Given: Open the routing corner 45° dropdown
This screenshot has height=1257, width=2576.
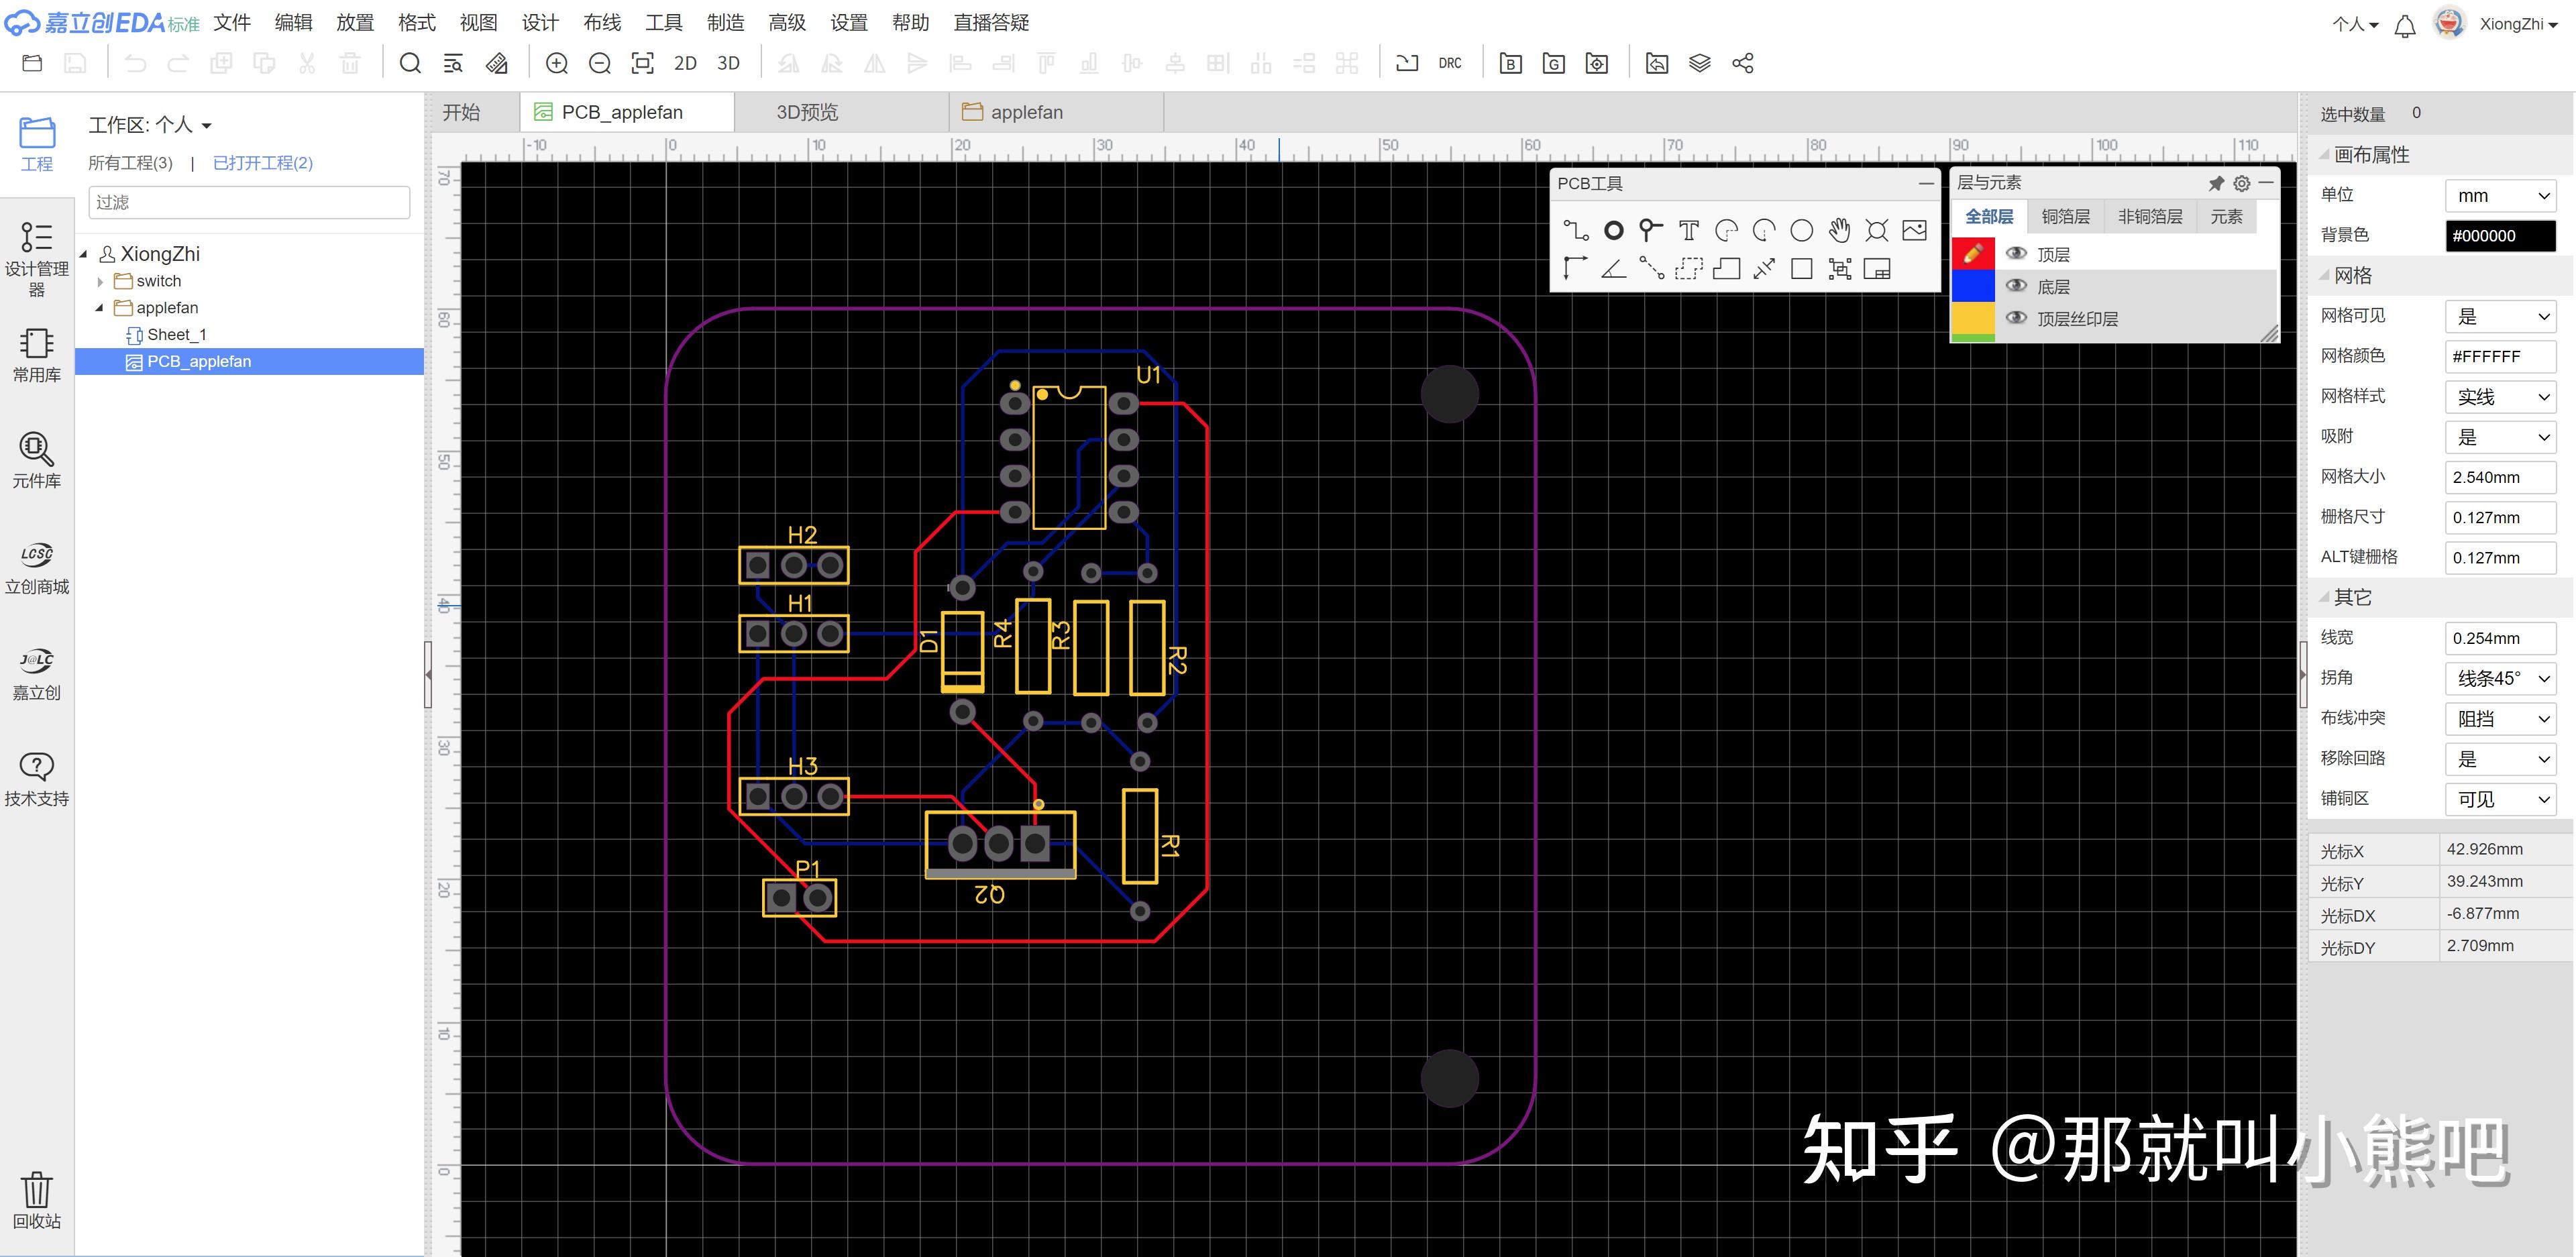Looking at the screenshot, I should click(2500, 678).
